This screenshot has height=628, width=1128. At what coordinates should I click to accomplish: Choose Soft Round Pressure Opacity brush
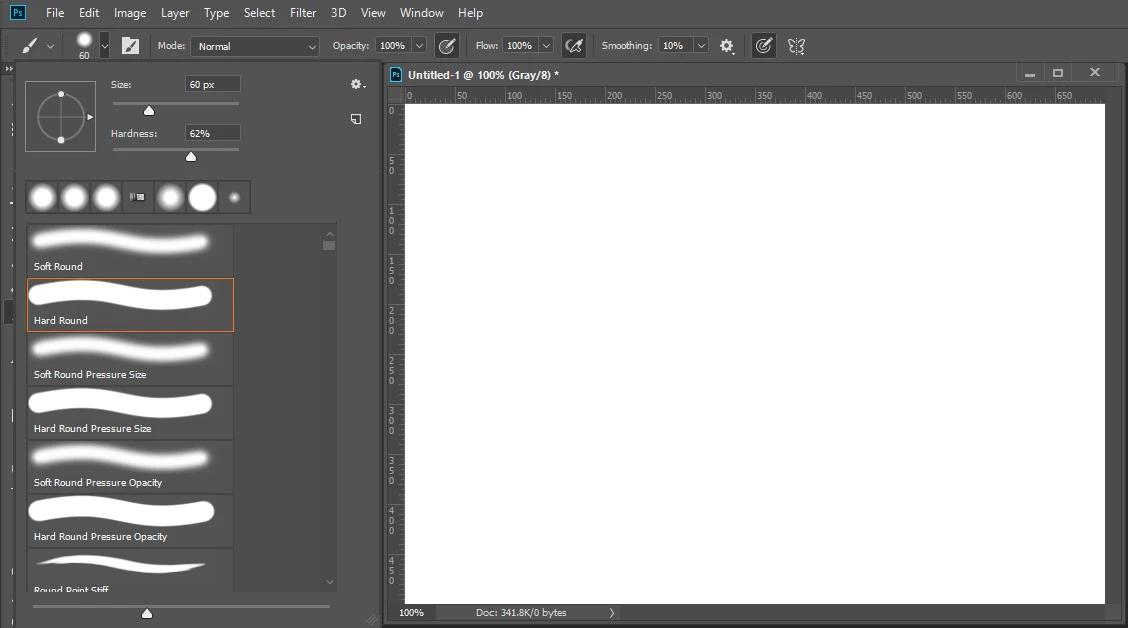(130, 467)
